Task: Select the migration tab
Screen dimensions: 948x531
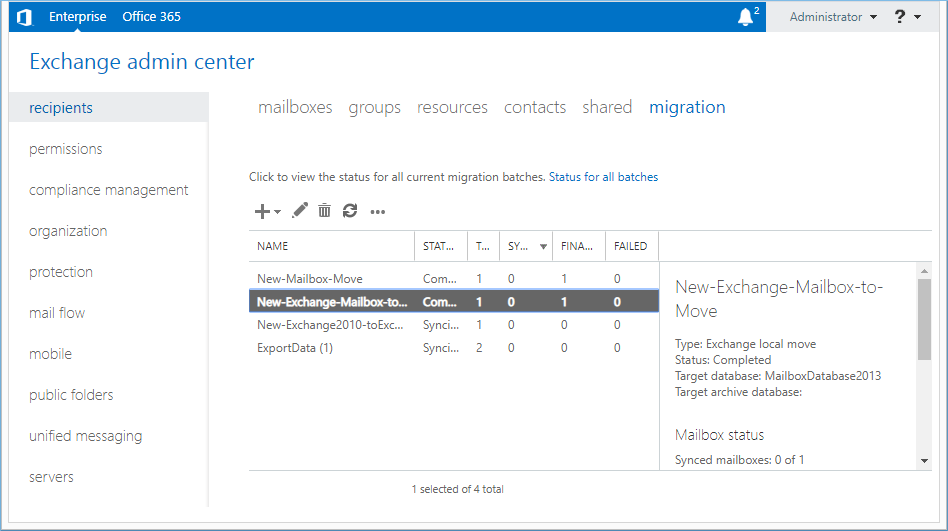Action: [x=687, y=107]
